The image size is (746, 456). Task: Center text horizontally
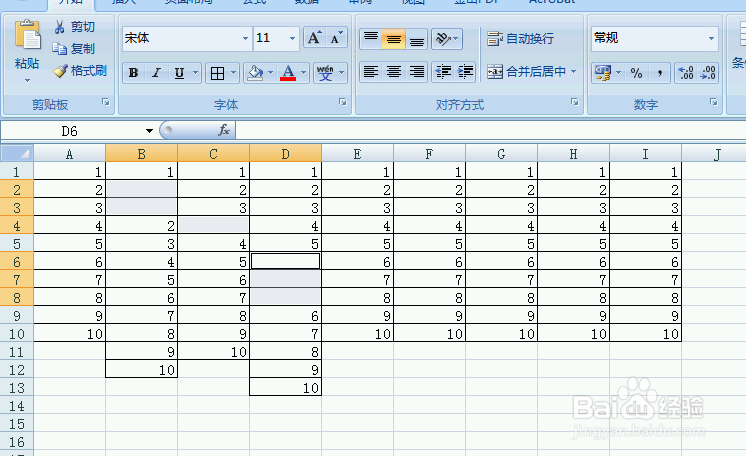[393, 72]
